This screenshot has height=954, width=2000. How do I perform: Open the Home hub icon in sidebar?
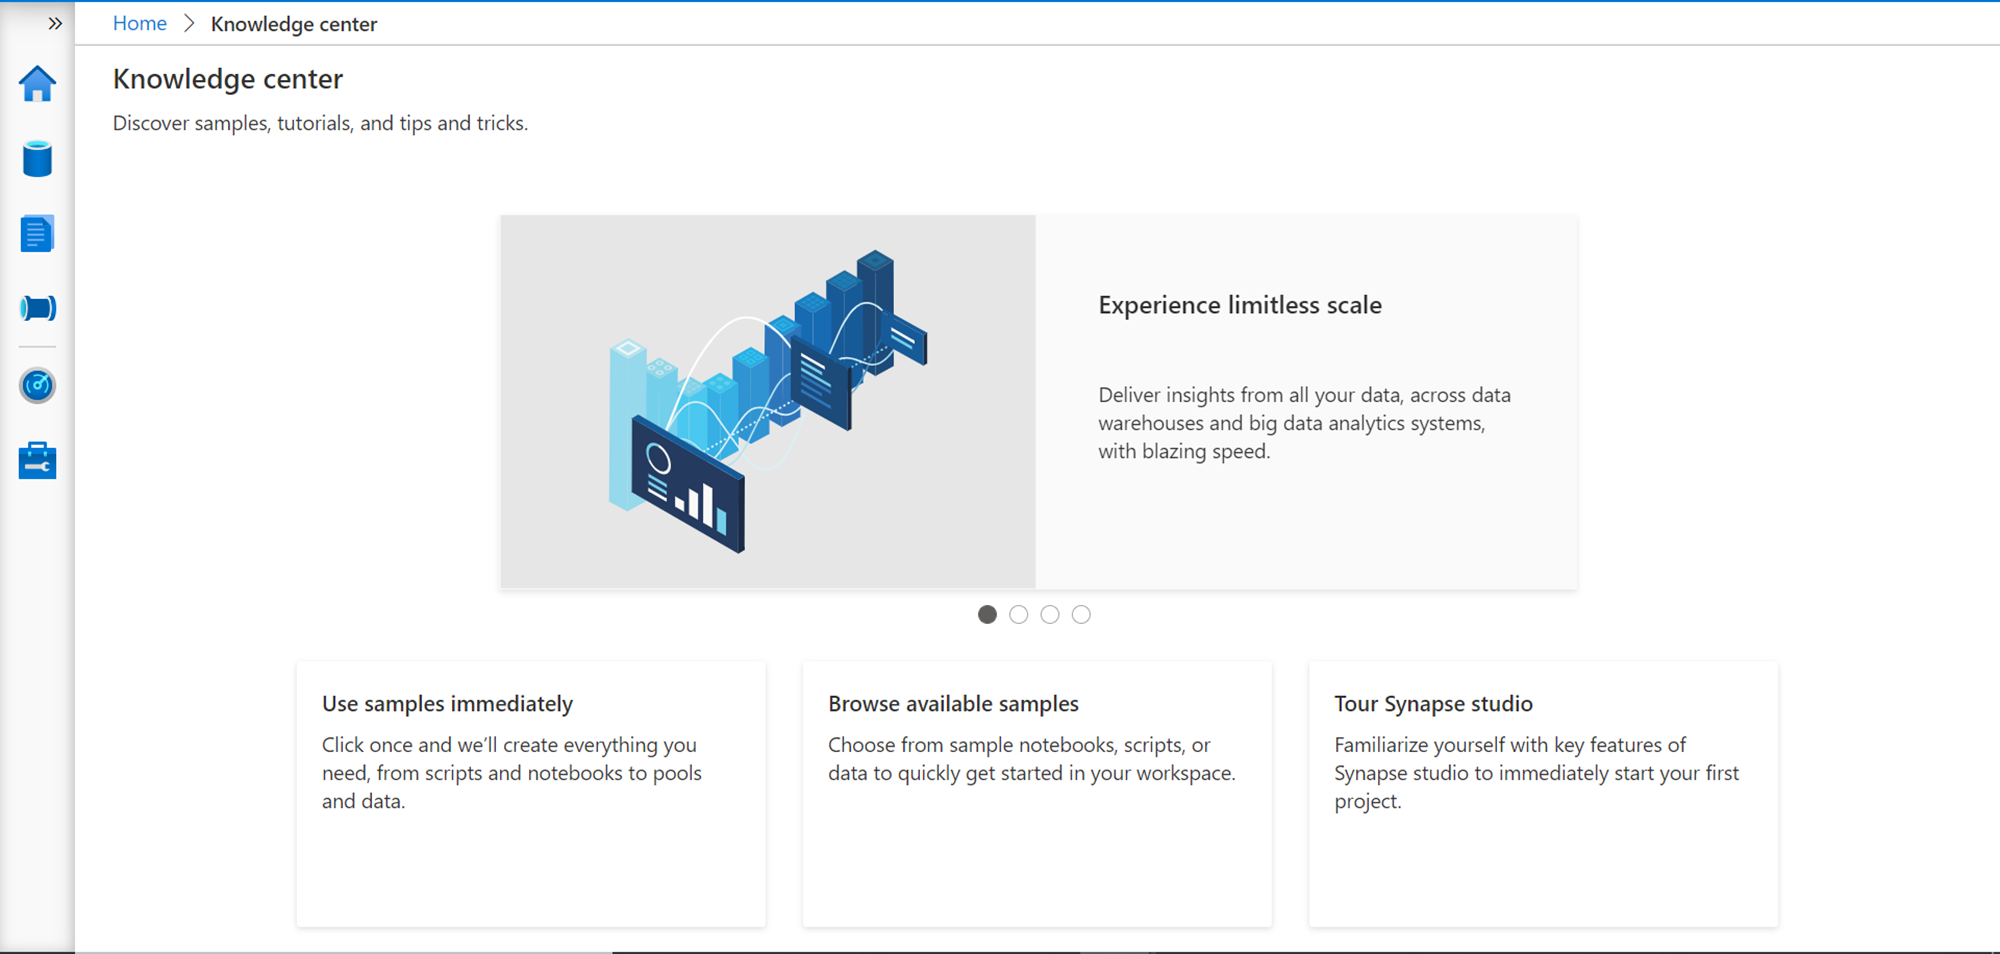click(37, 84)
